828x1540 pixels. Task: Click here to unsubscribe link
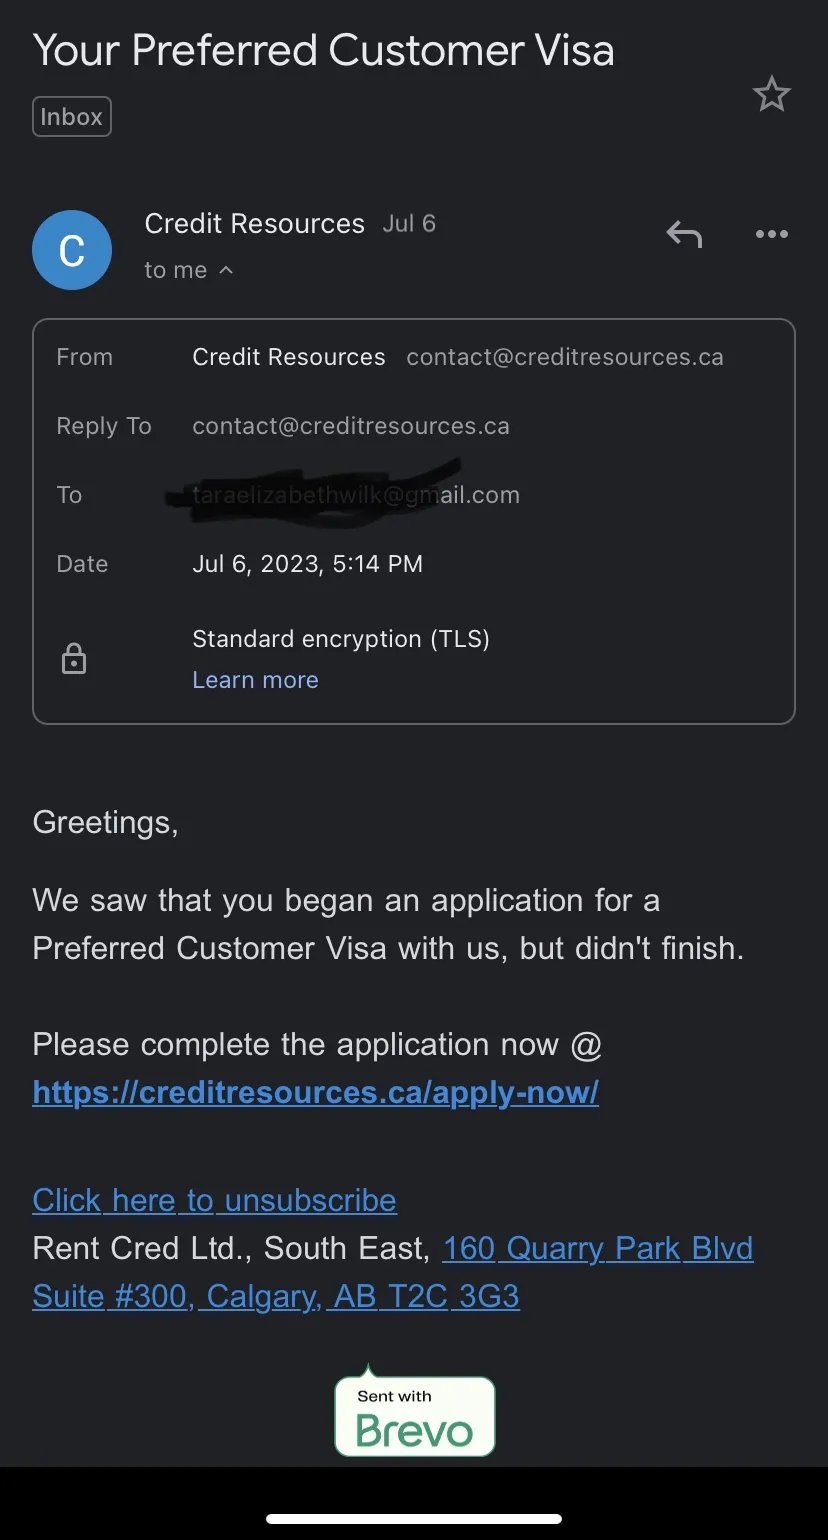pos(215,1200)
